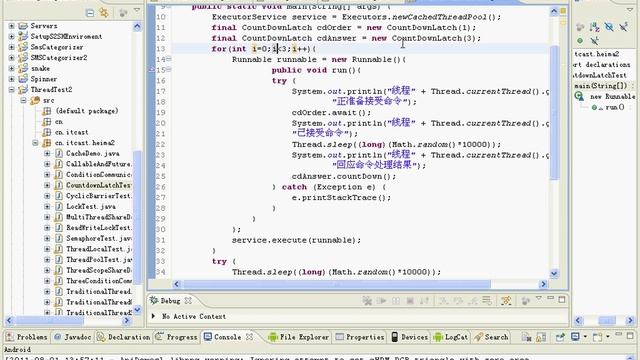Open the Search tab
Screen dimensions: 640x360
[x=491, y=337]
